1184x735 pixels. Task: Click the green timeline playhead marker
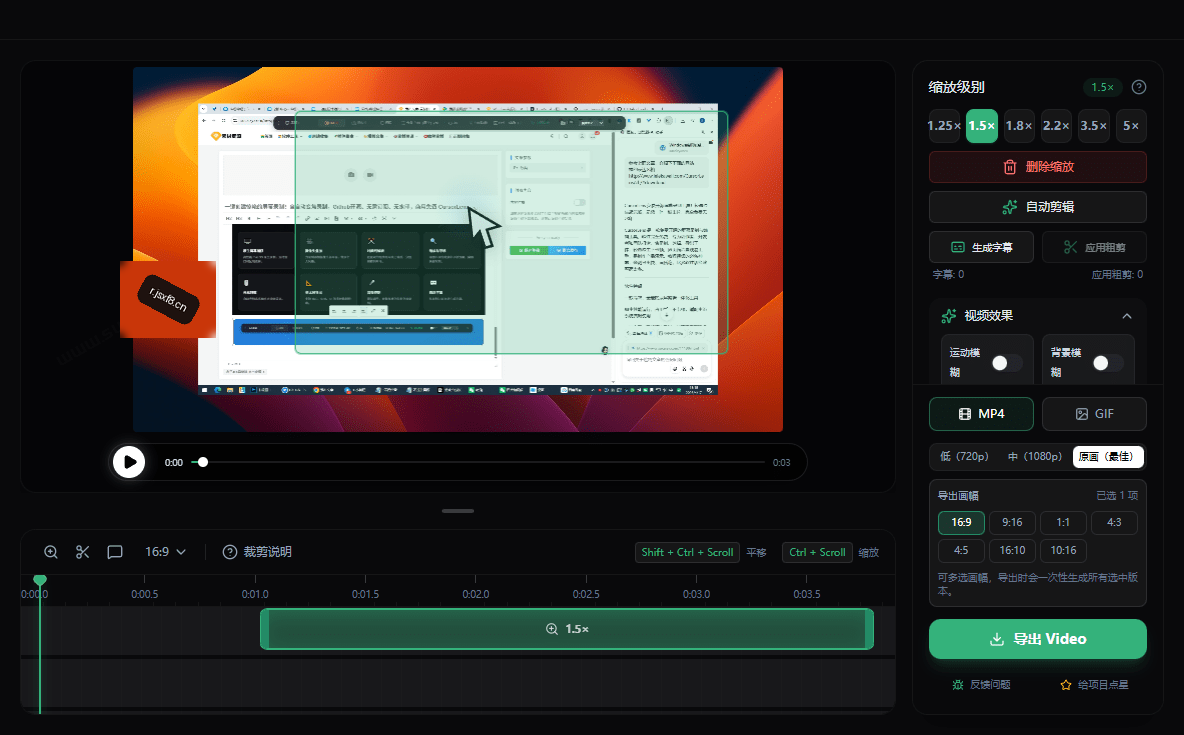(40, 580)
